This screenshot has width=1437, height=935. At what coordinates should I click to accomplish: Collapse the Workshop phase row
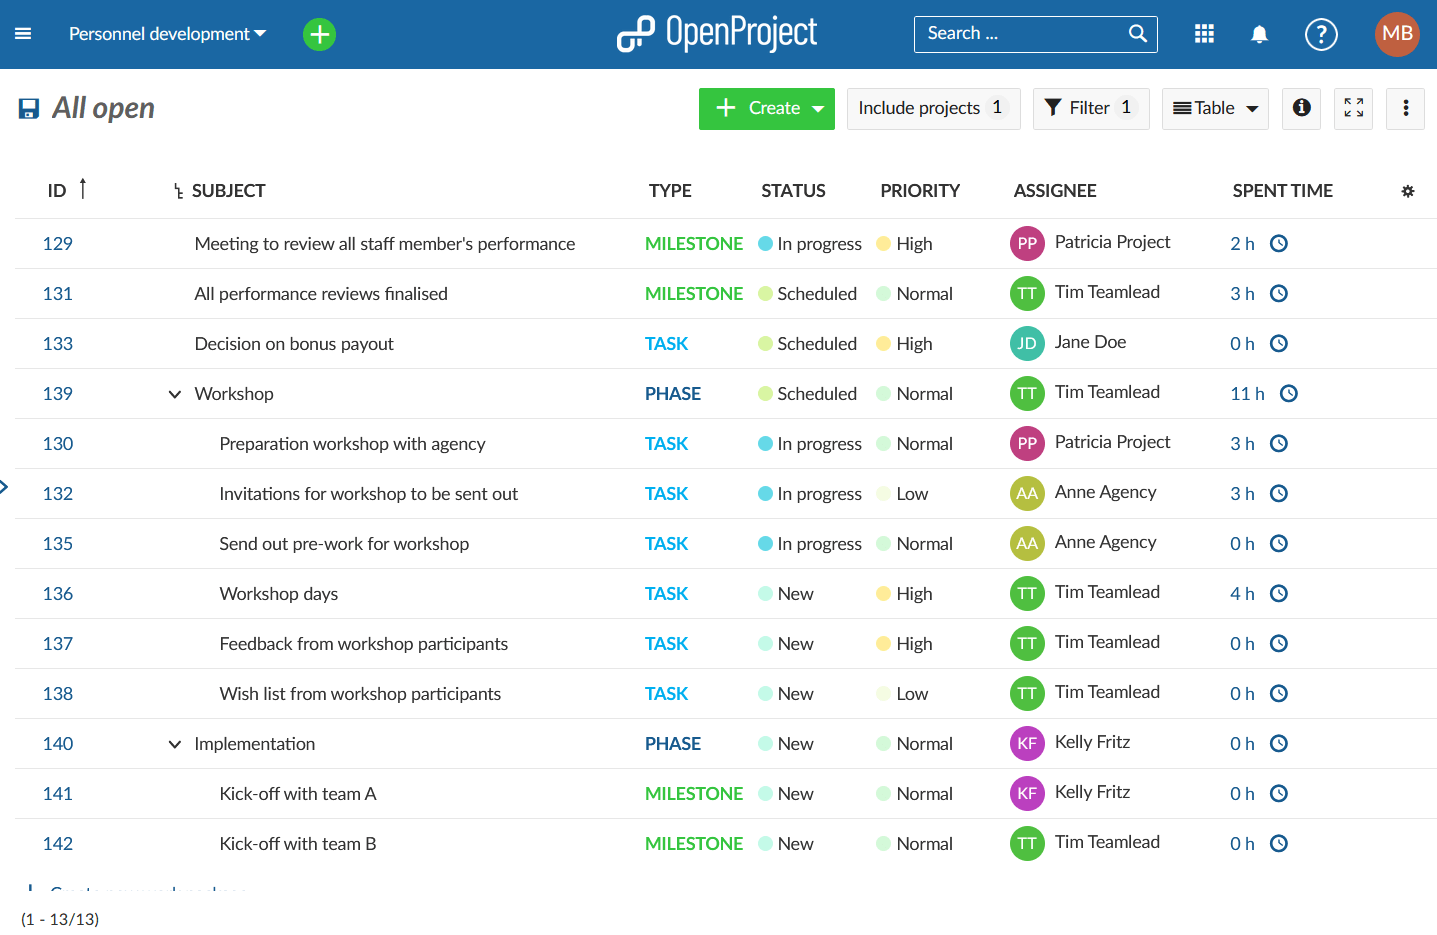[174, 394]
